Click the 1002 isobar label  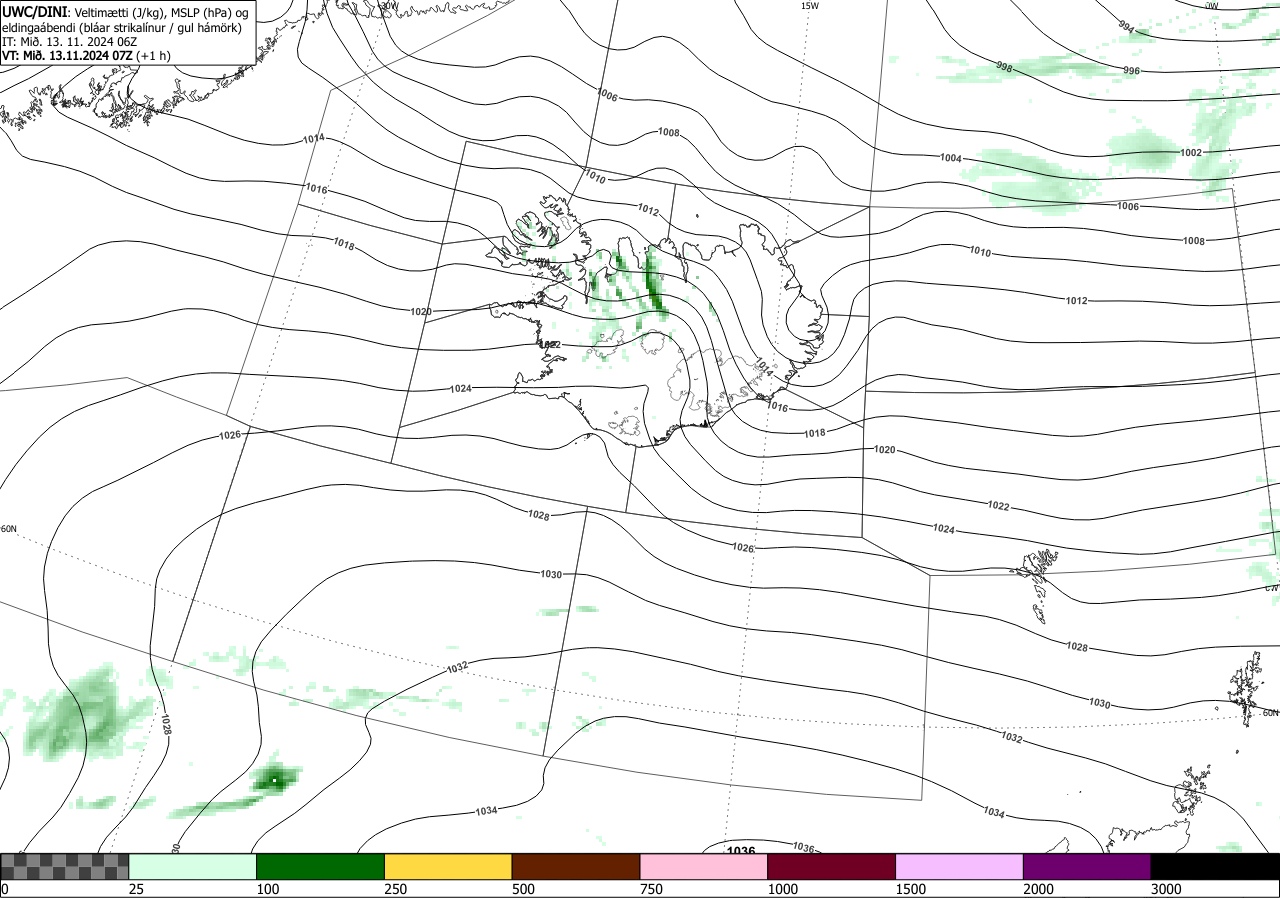point(1191,153)
